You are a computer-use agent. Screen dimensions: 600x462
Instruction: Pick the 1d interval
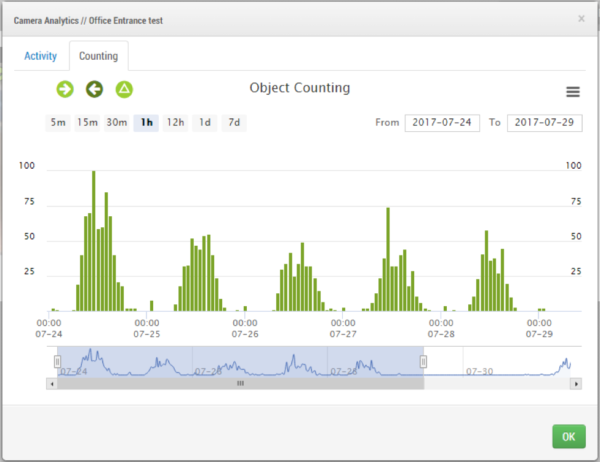pyautogui.click(x=204, y=123)
